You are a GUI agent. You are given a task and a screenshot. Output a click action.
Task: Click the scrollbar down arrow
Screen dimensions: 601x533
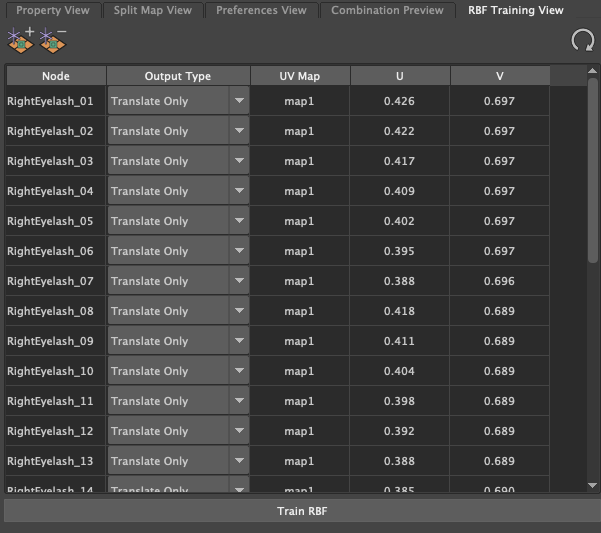pyautogui.click(x=592, y=485)
